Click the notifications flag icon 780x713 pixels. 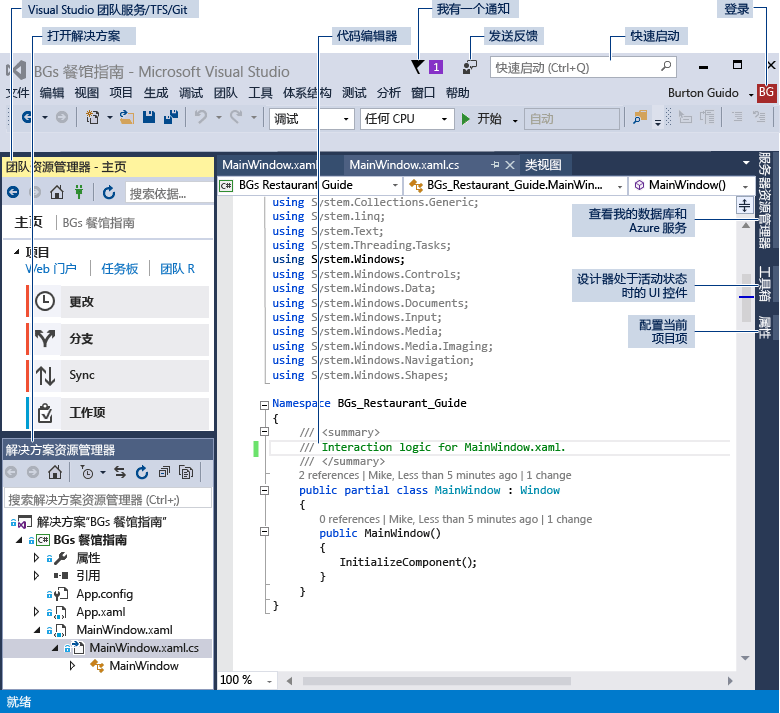[x=417, y=67]
